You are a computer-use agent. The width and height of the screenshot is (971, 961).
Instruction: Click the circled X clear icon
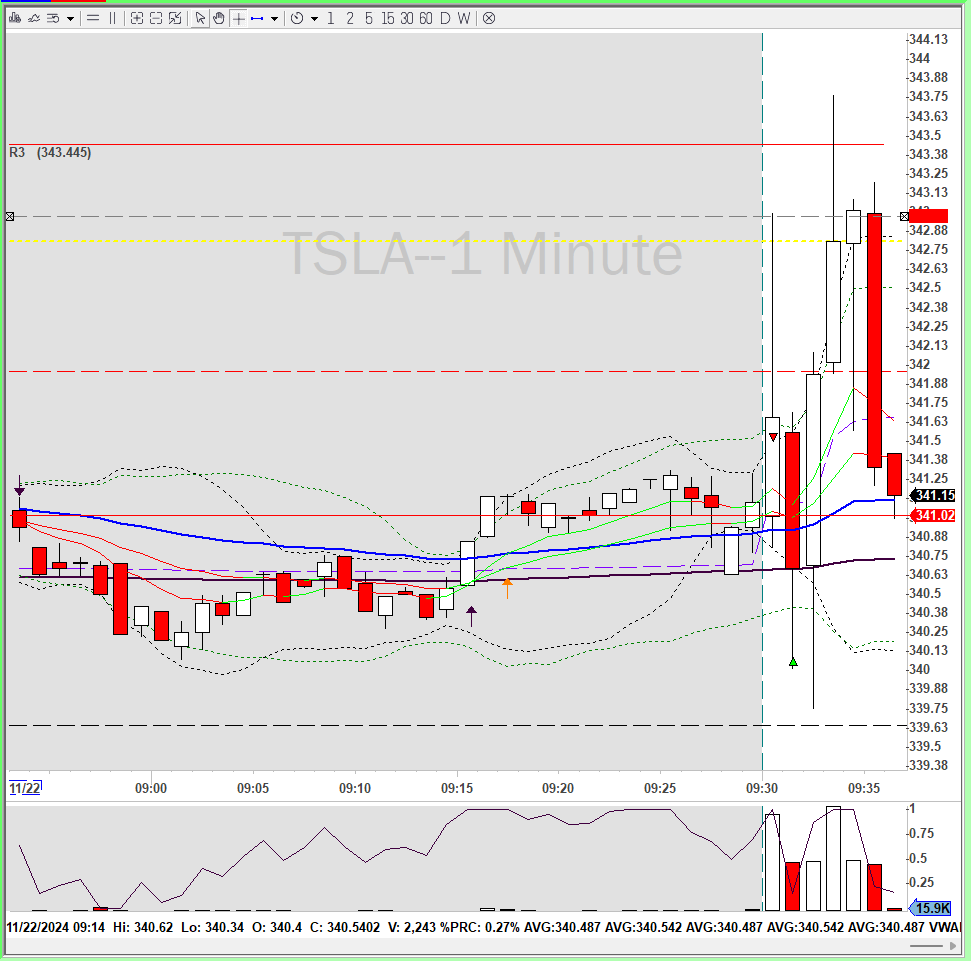point(489,19)
